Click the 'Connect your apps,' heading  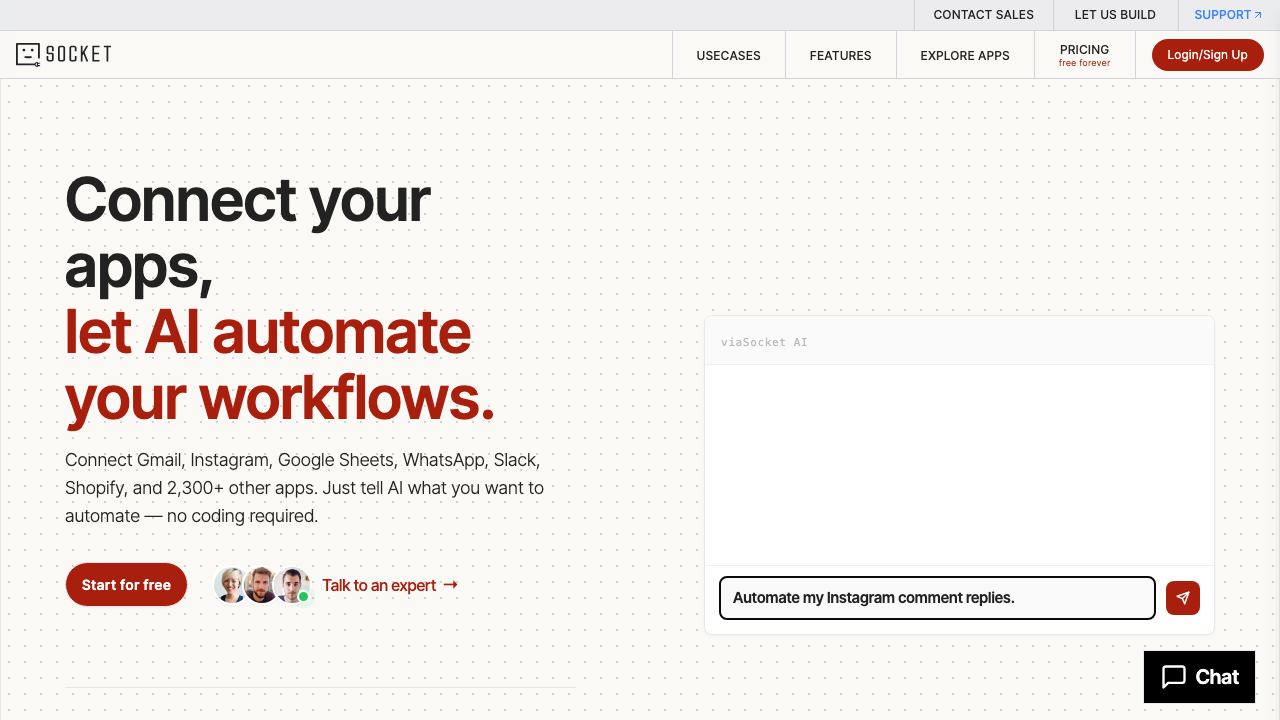247,233
